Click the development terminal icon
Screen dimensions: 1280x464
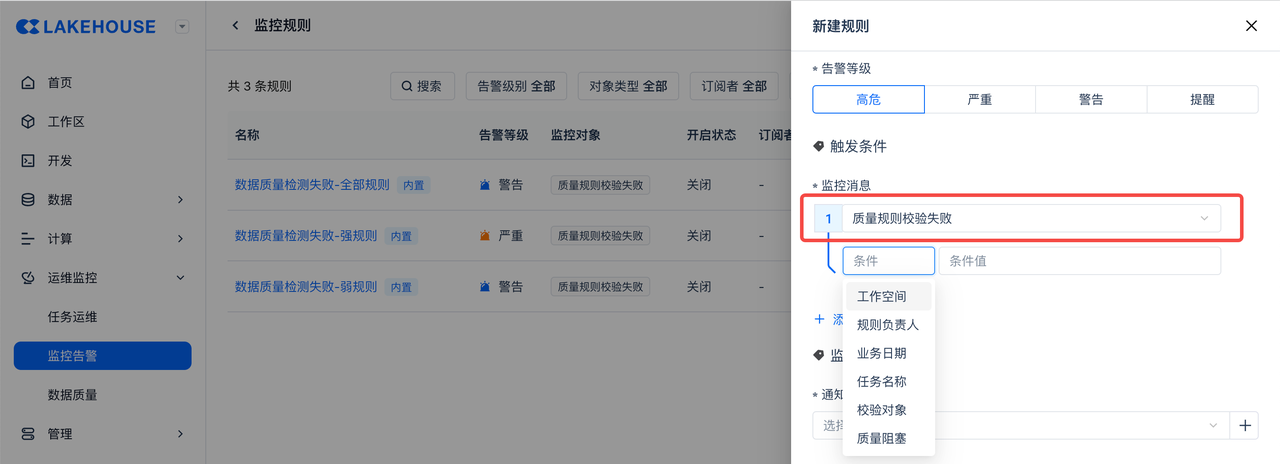[x=28, y=161]
